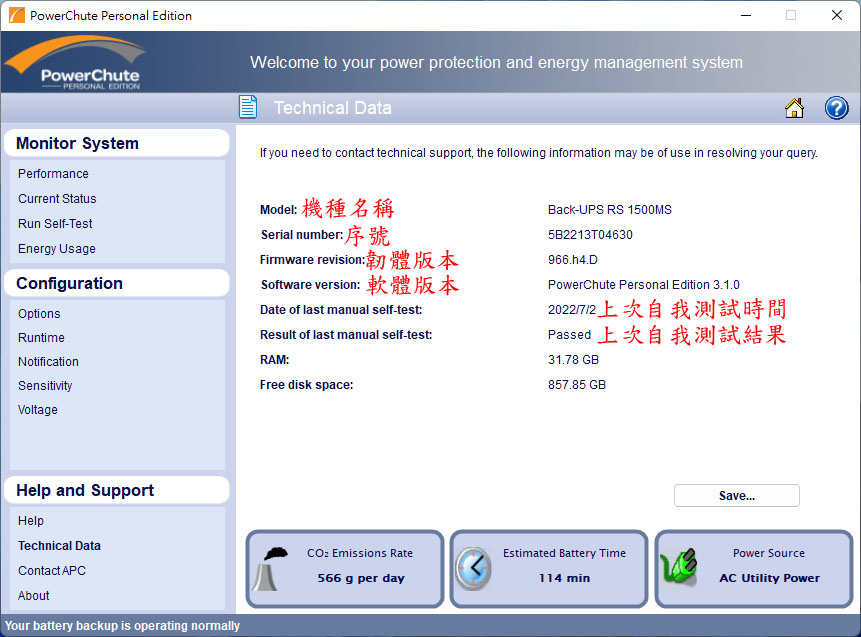Select Run Self-Test

(55, 223)
